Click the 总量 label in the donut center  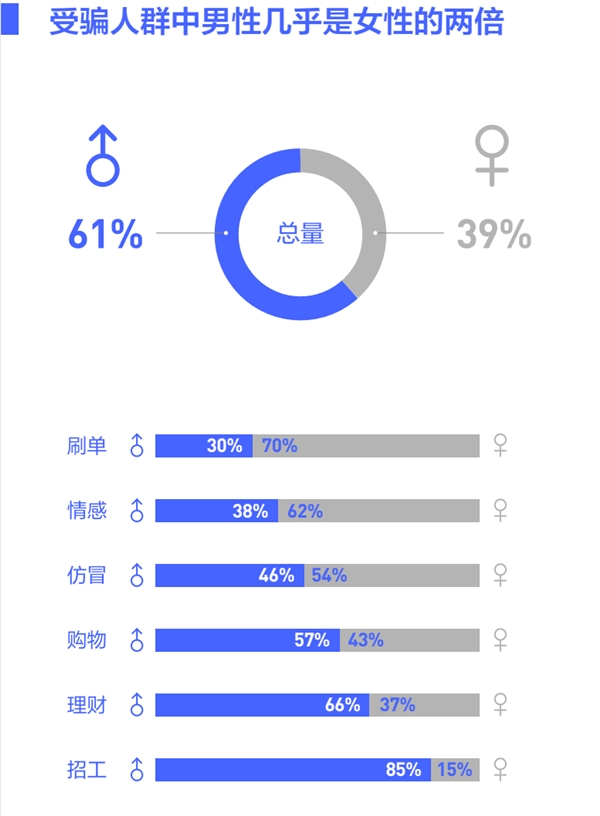300,234
